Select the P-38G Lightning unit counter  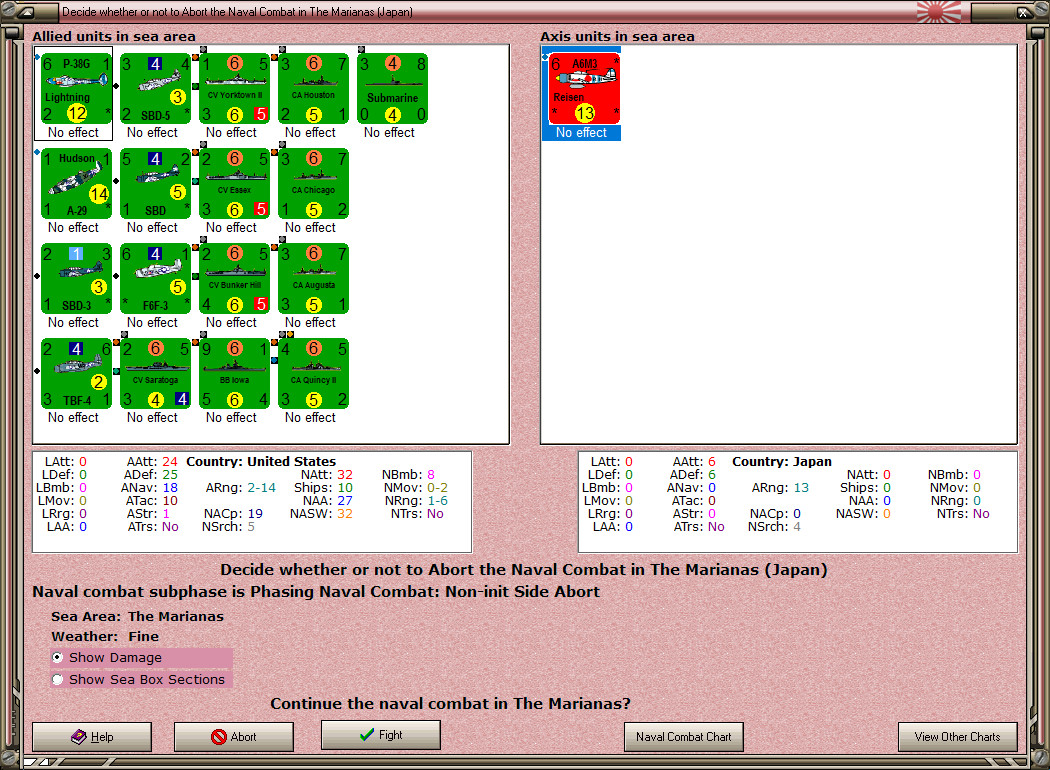76,89
